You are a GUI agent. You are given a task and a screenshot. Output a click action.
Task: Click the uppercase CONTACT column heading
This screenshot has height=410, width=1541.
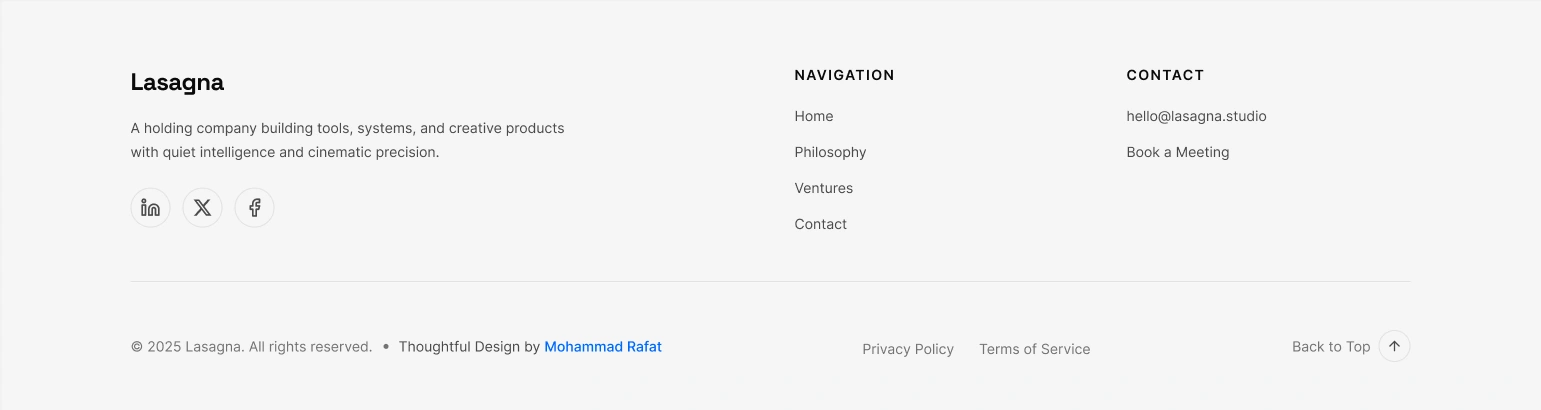point(1165,75)
